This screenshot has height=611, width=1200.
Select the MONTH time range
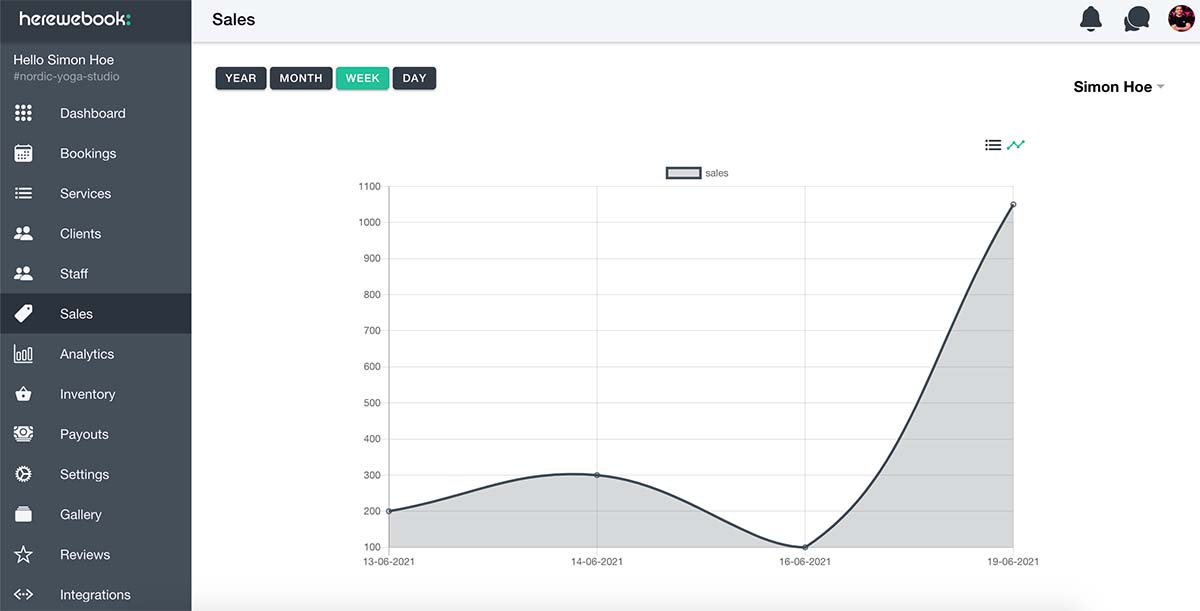301,78
